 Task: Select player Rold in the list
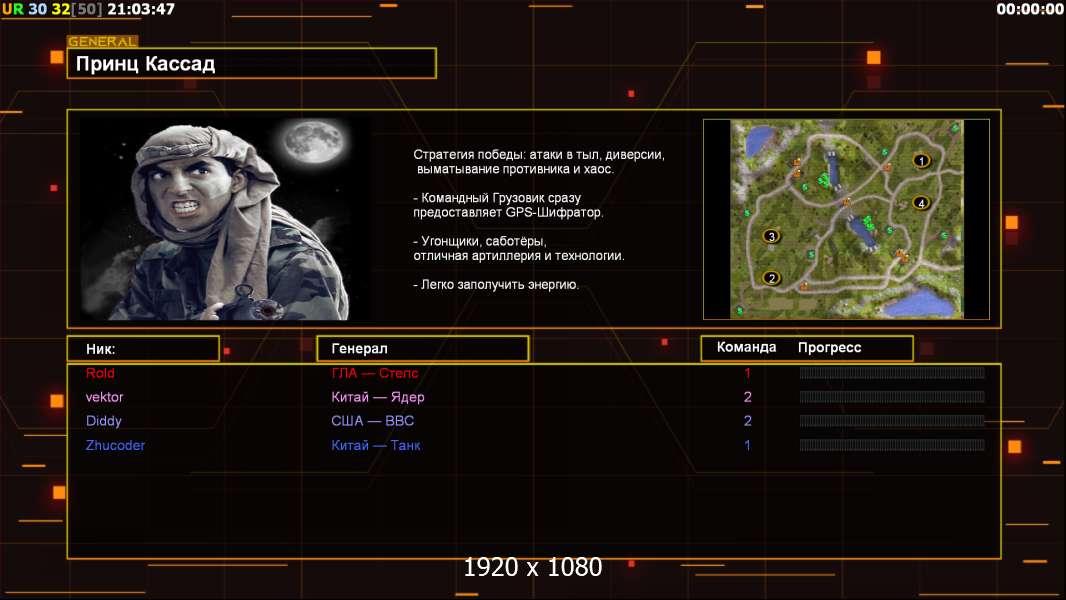click(x=100, y=373)
